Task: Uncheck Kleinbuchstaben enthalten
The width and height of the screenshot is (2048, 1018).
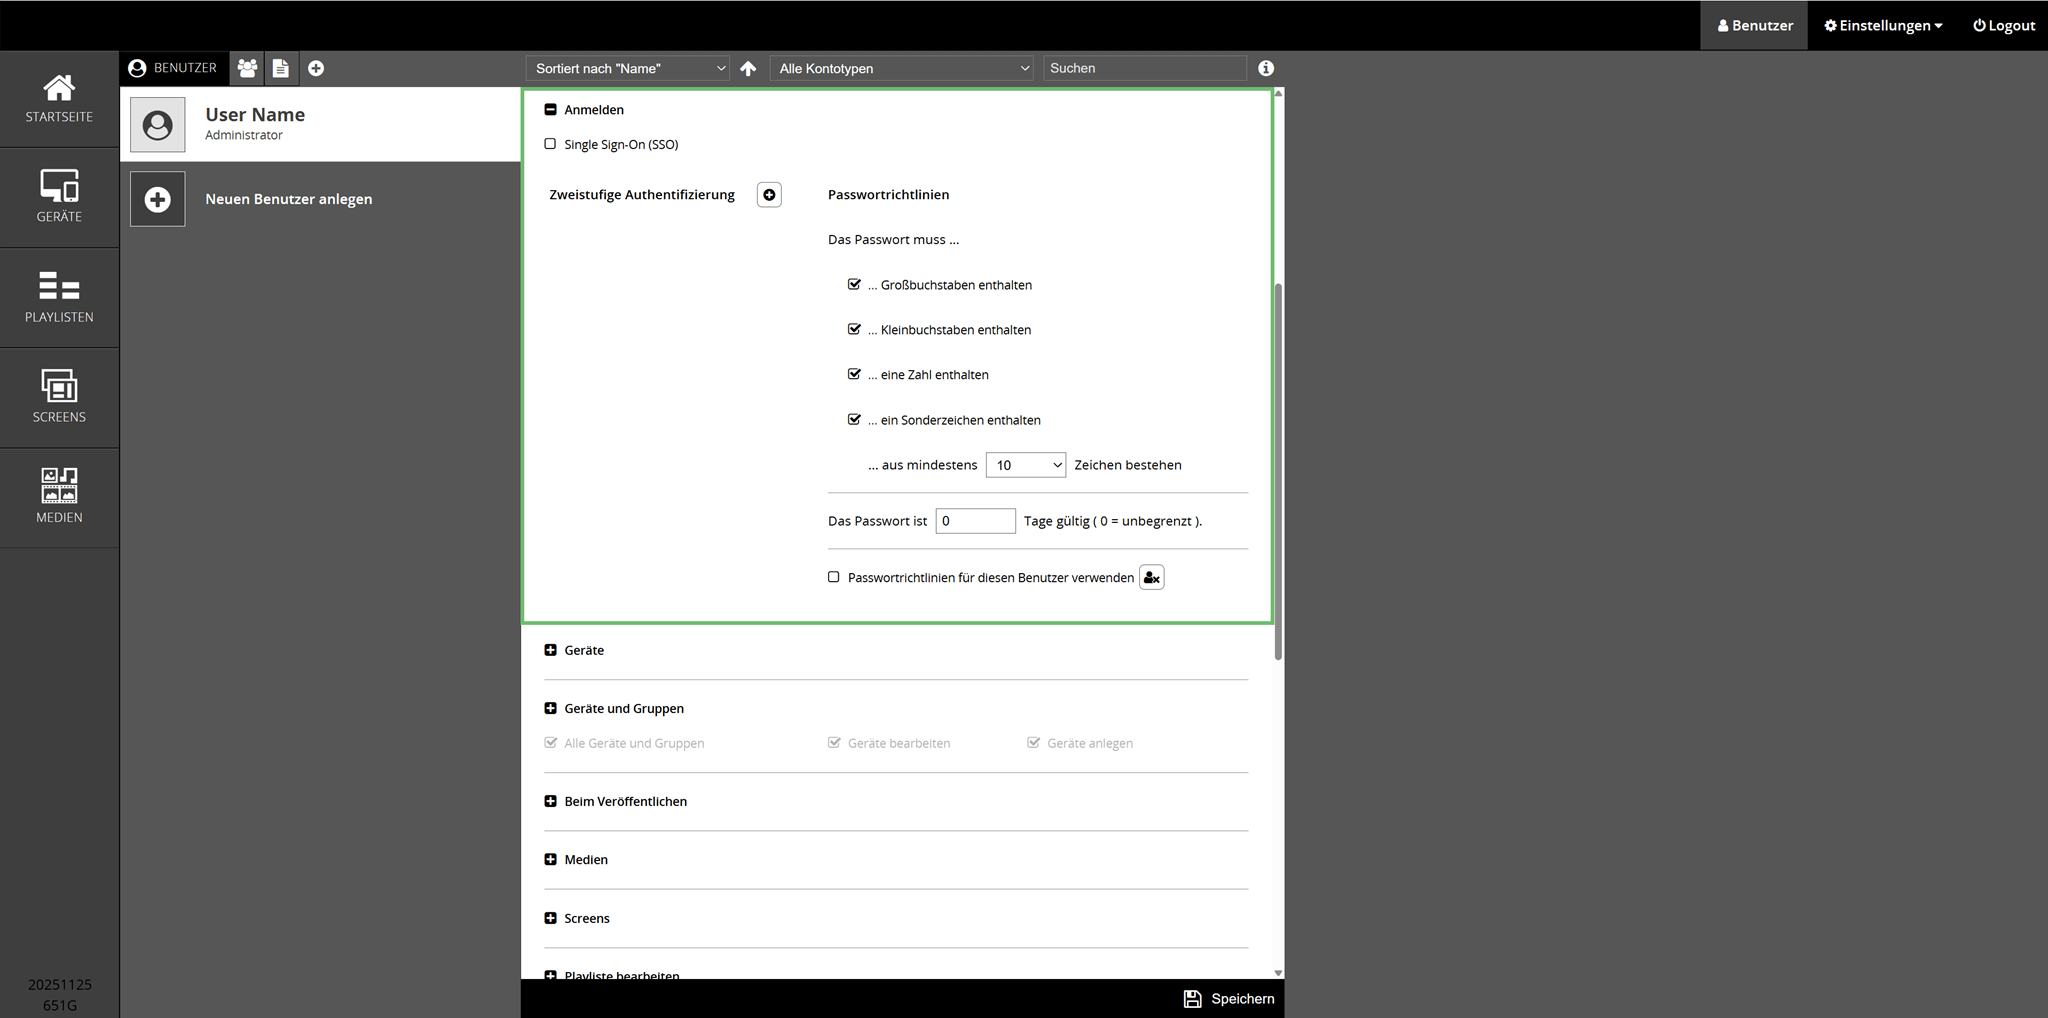Action: click(x=854, y=329)
